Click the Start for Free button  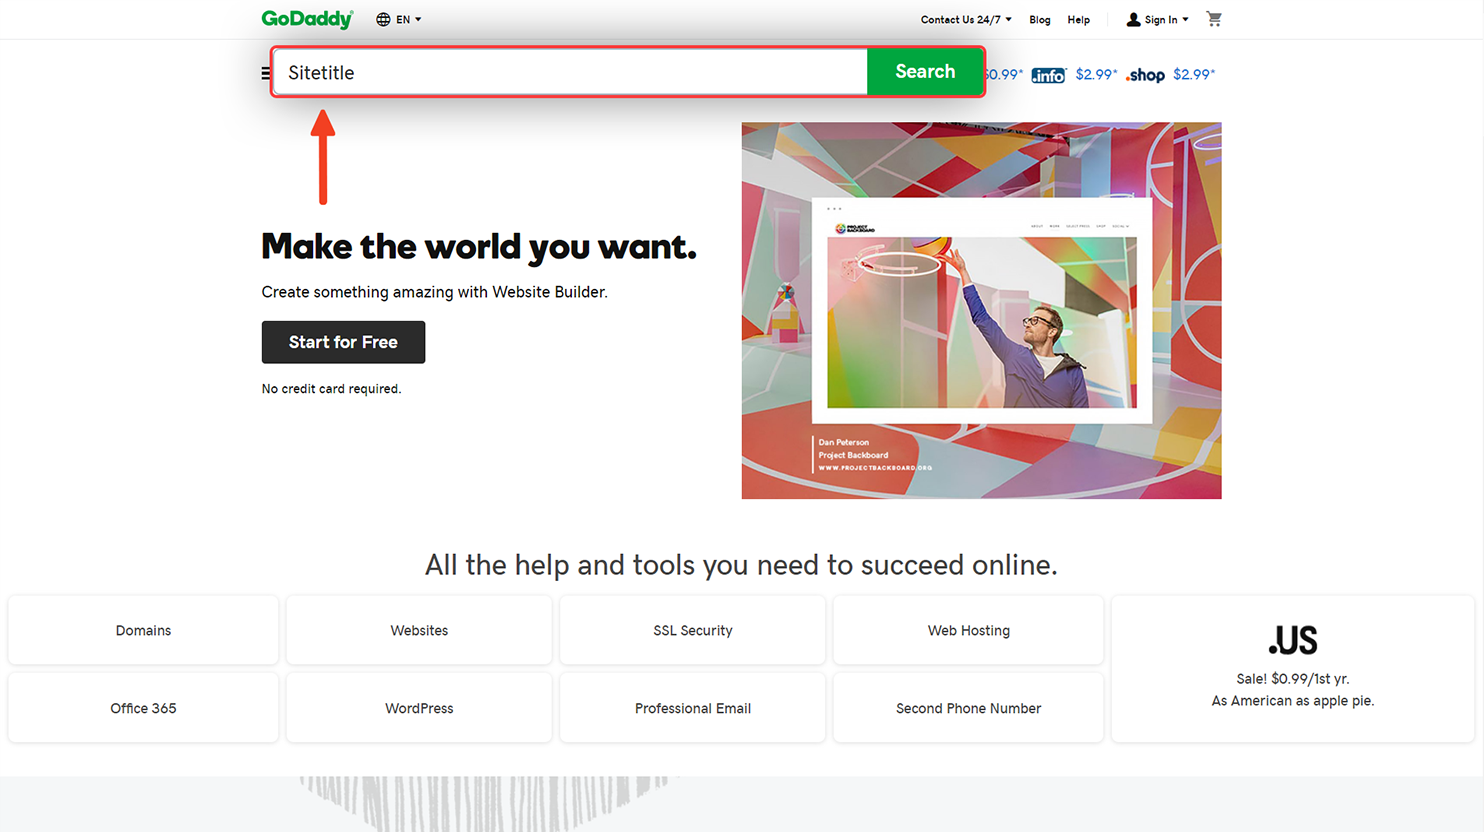tap(343, 342)
